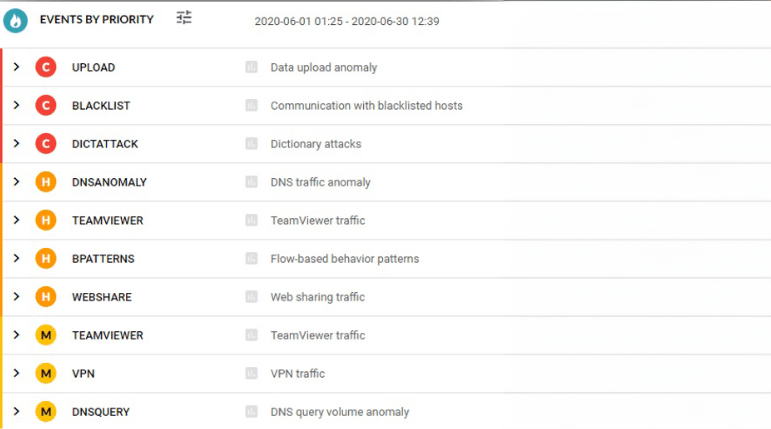Open the filter settings sliders icon

[x=184, y=17]
